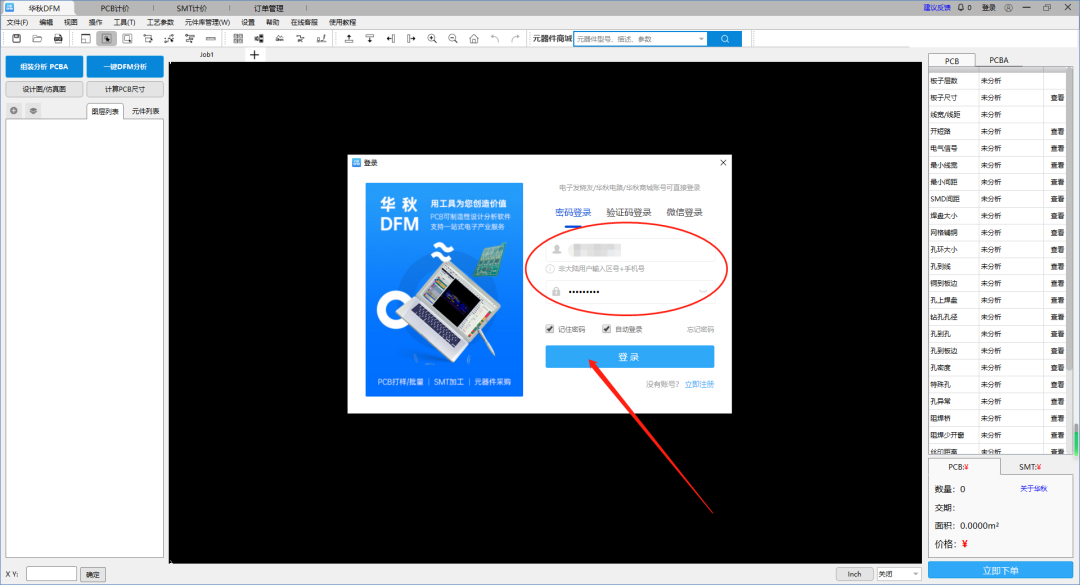Click the Inch unit button

click(854, 574)
